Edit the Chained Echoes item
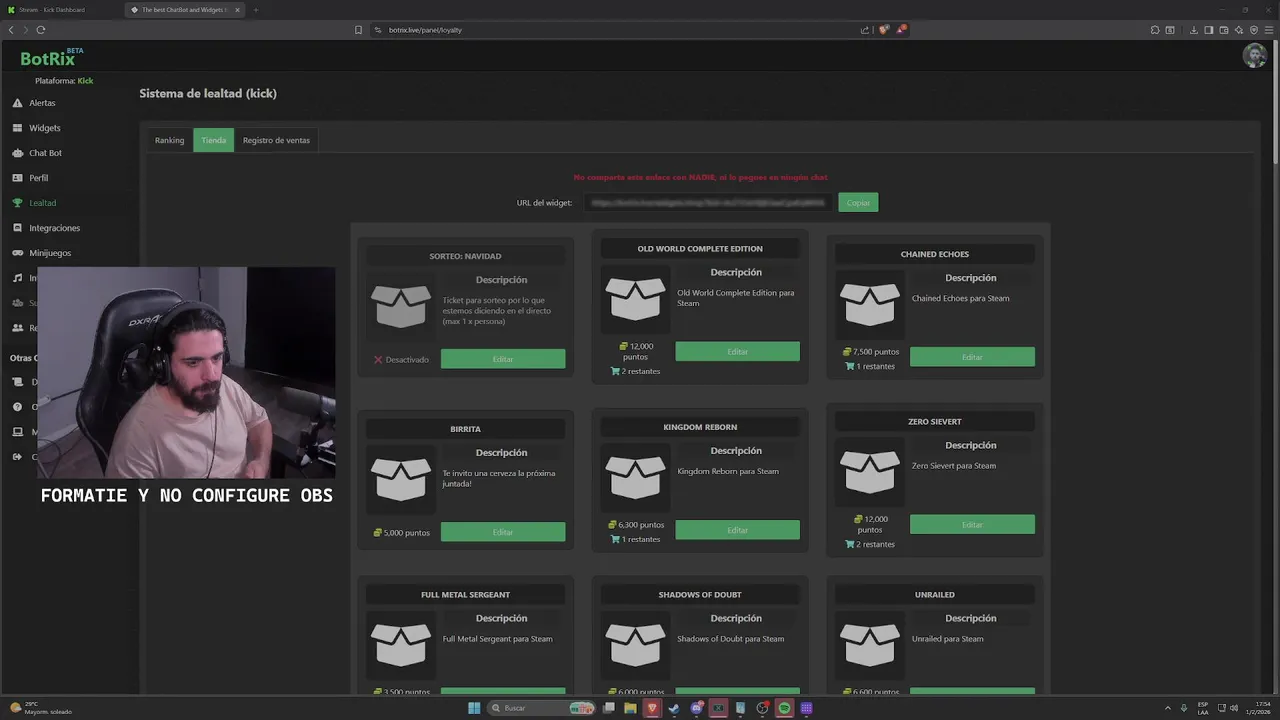The image size is (1280, 720). [x=972, y=357]
